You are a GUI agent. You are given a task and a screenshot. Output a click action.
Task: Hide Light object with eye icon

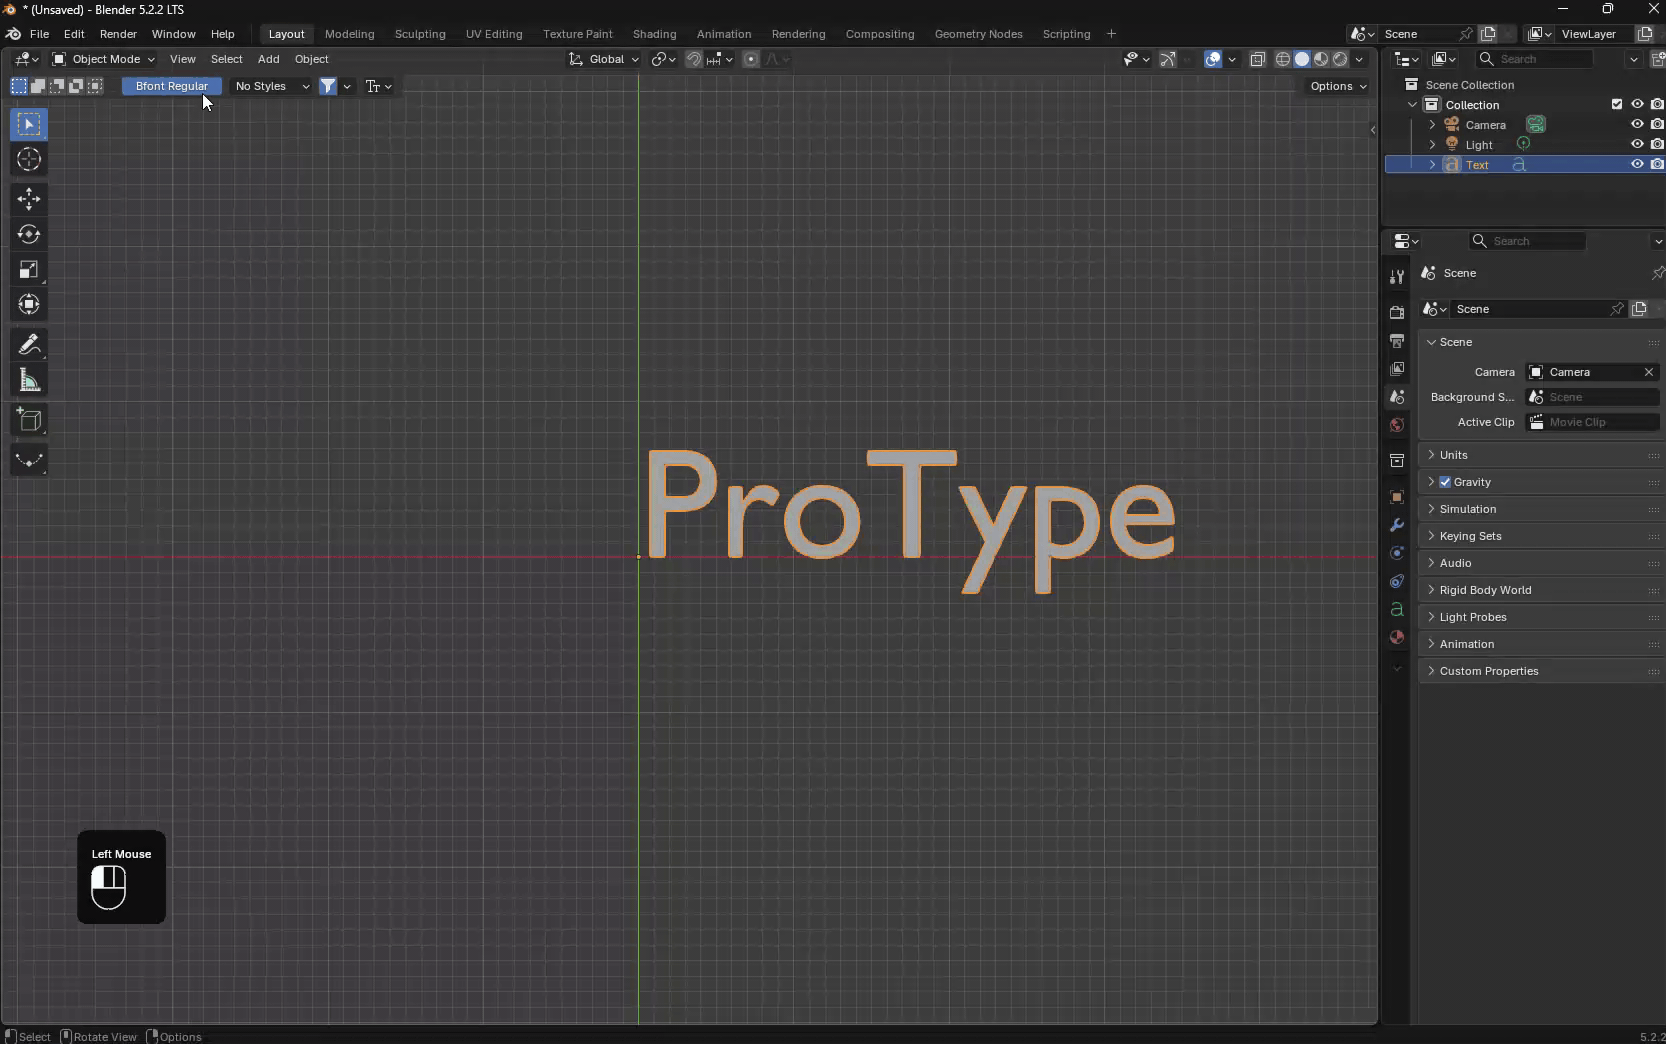pos(1637,144)
